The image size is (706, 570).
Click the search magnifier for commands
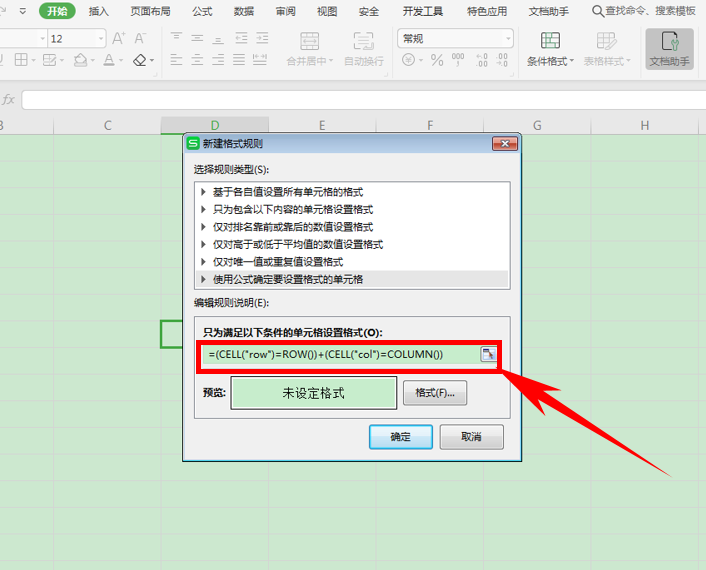597,11
